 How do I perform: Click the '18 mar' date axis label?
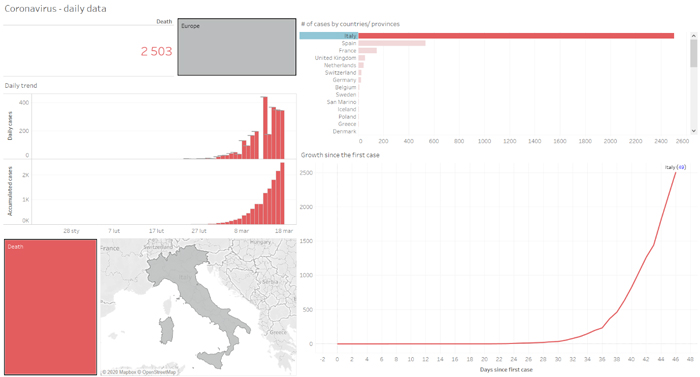point(284,231)
